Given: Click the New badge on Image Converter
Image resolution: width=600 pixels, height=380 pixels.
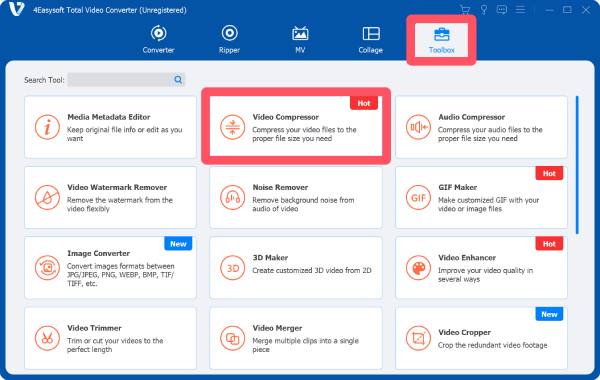Looking at the screenshot, I should pyautogui.click(x=178, y=244).
